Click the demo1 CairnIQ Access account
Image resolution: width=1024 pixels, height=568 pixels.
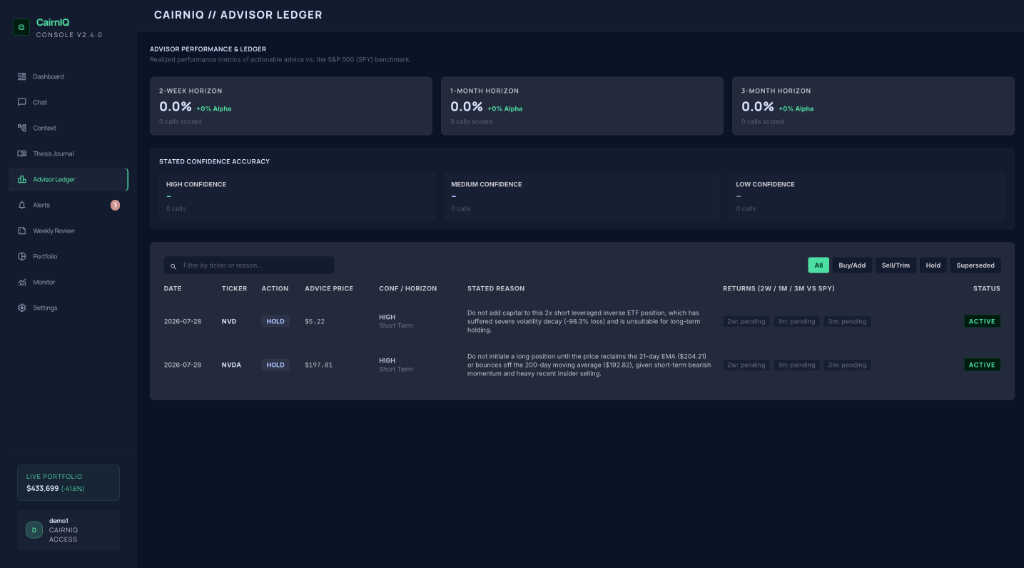click(x=69, y=529)
